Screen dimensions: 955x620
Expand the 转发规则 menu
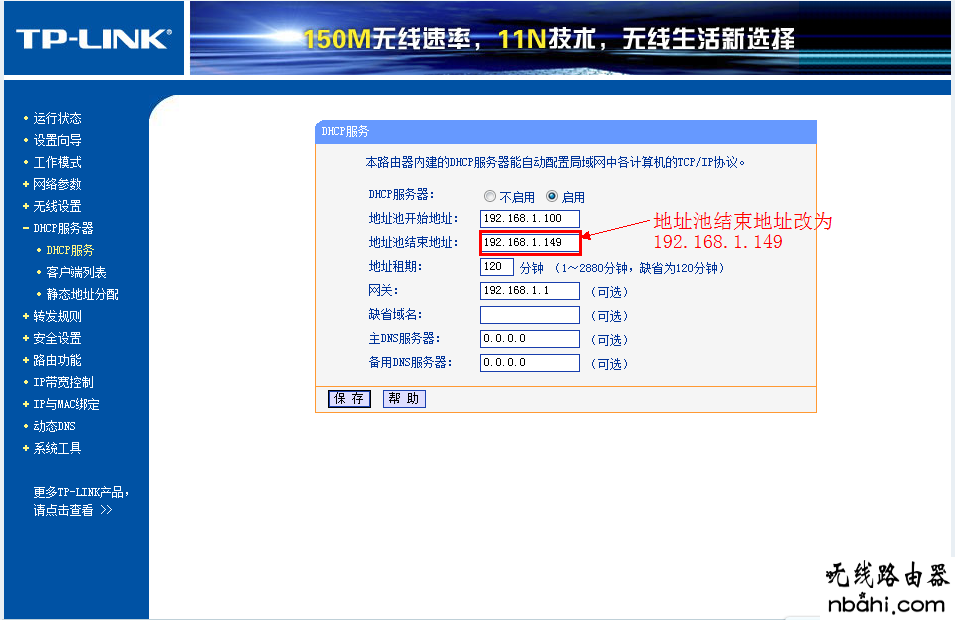[x=57, y=316]
